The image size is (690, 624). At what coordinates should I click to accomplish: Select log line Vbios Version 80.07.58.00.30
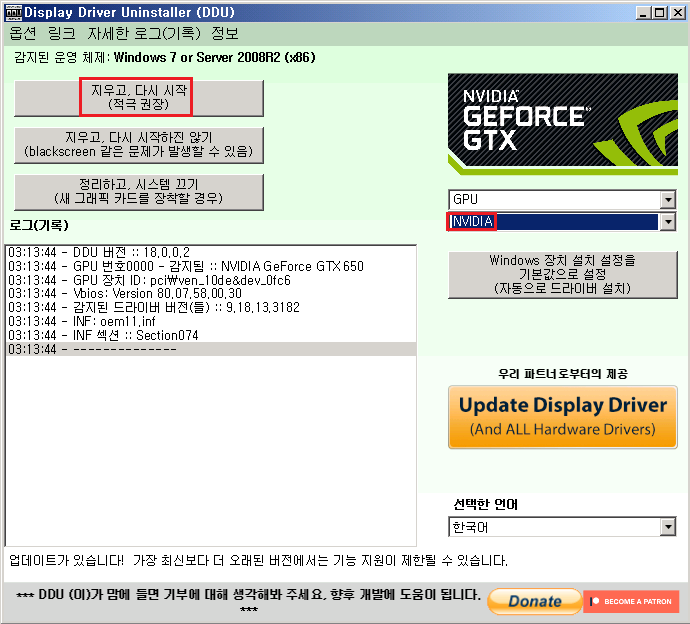click(211, 294)
